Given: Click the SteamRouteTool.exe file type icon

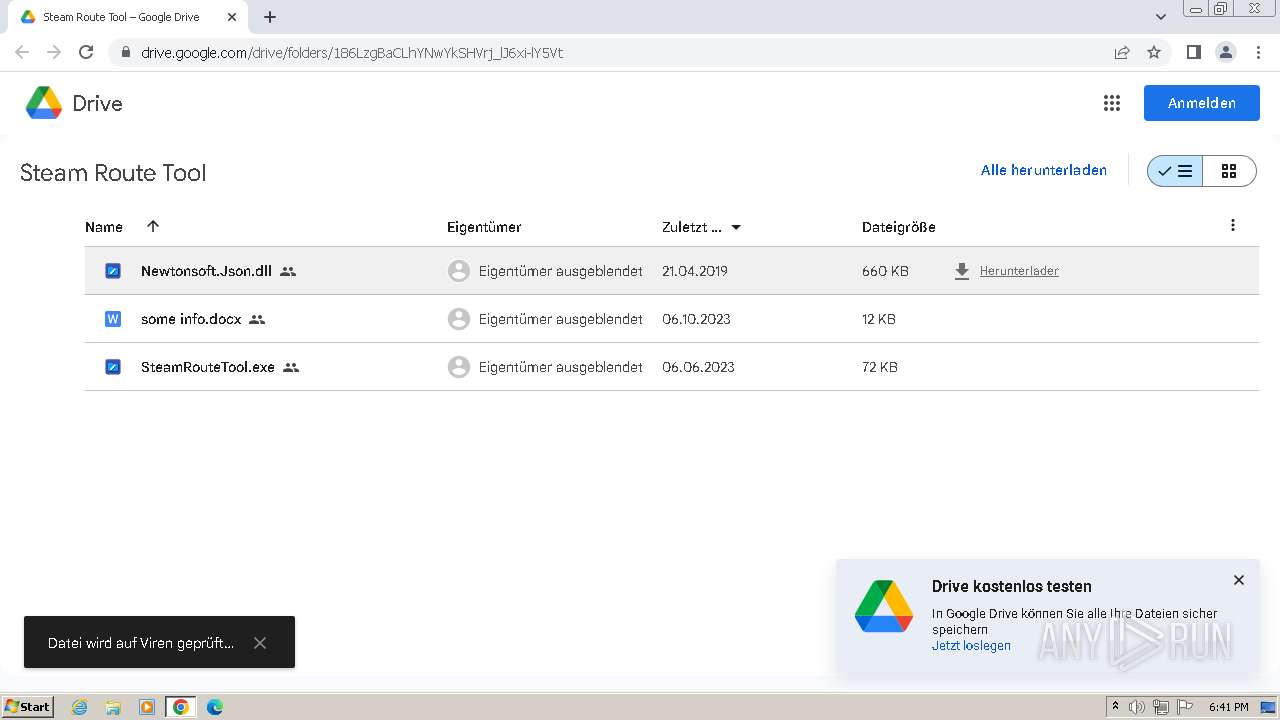Looking at the screenshot, I should pyautogui.click(x=113, y=367).
